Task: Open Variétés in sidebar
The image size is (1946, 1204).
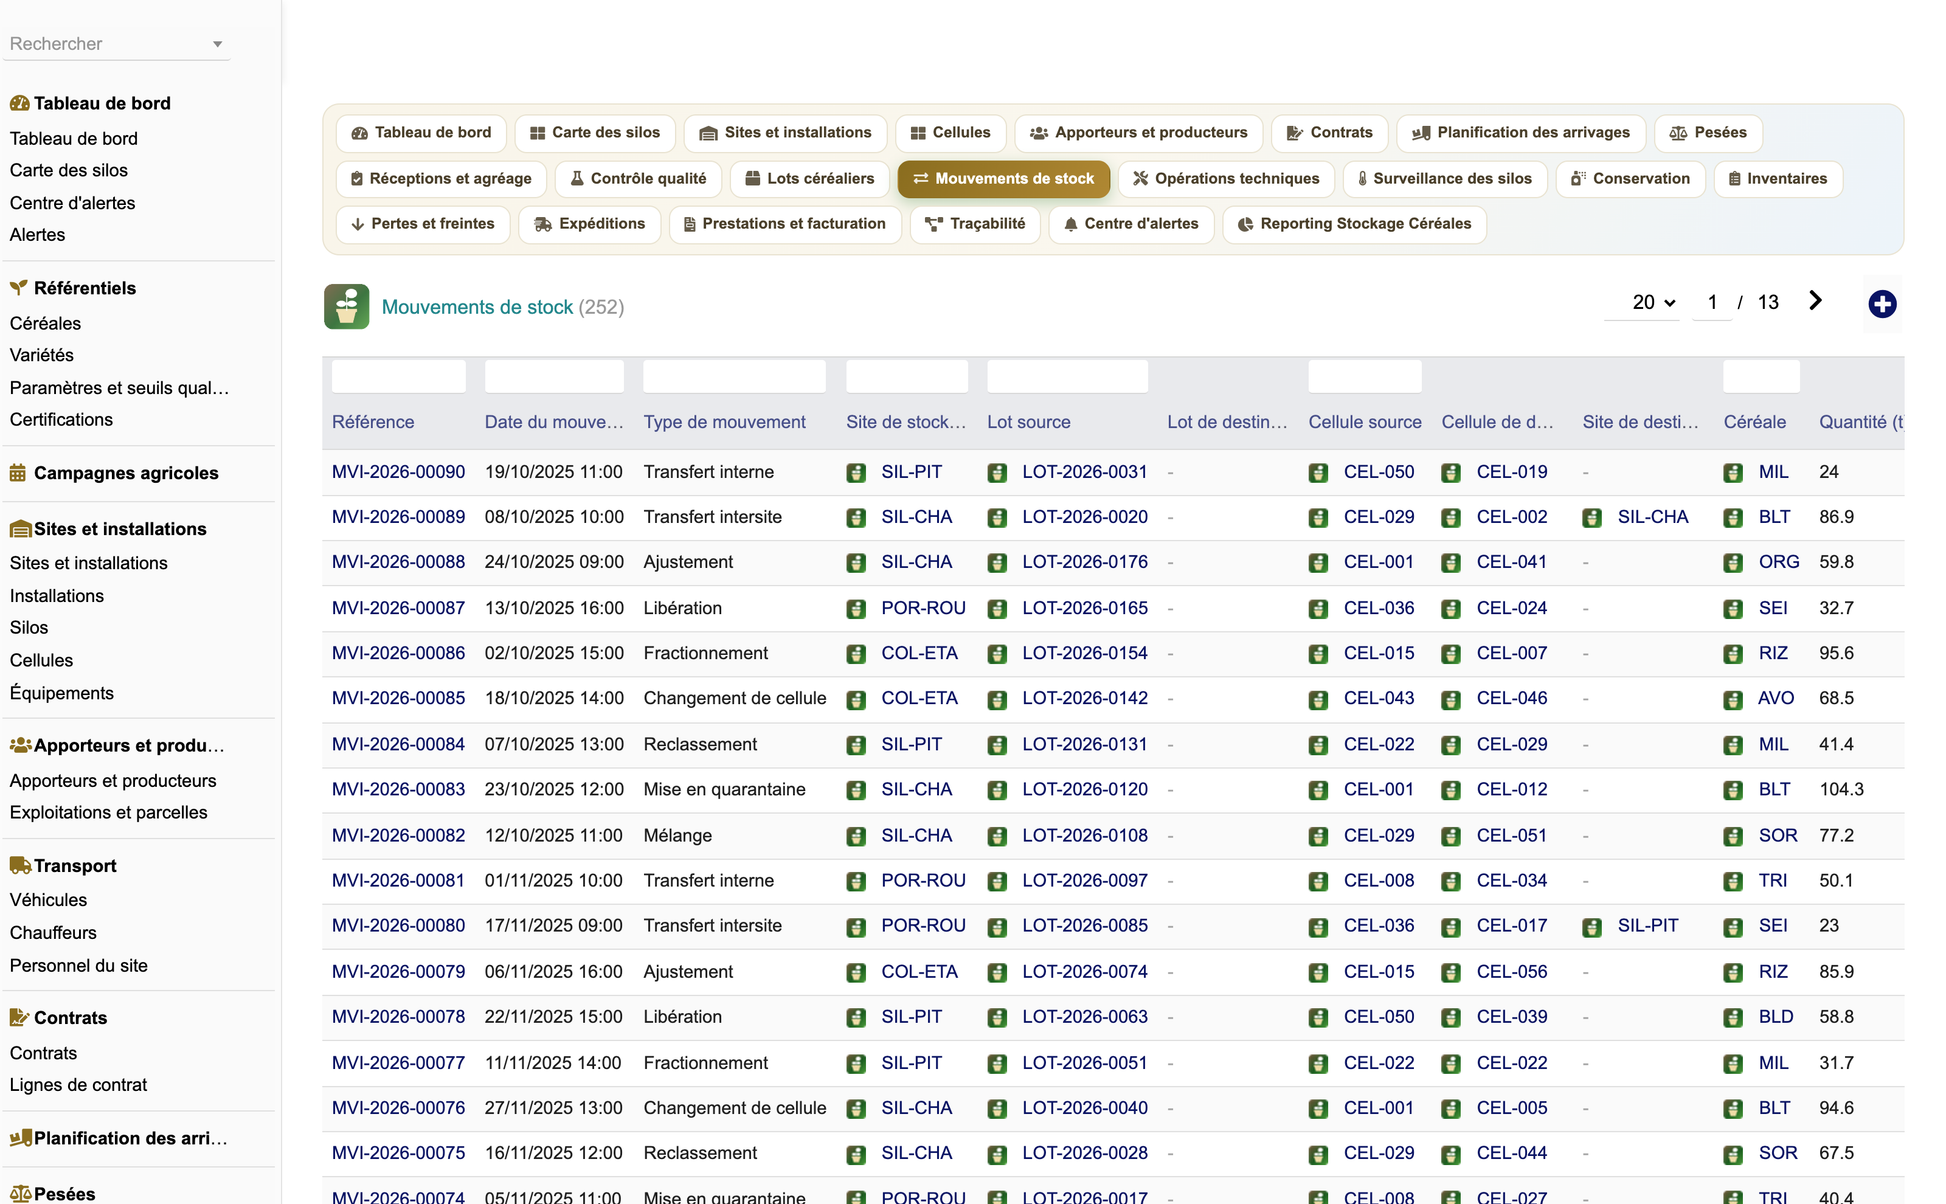Action: click(x=42, y=355)
